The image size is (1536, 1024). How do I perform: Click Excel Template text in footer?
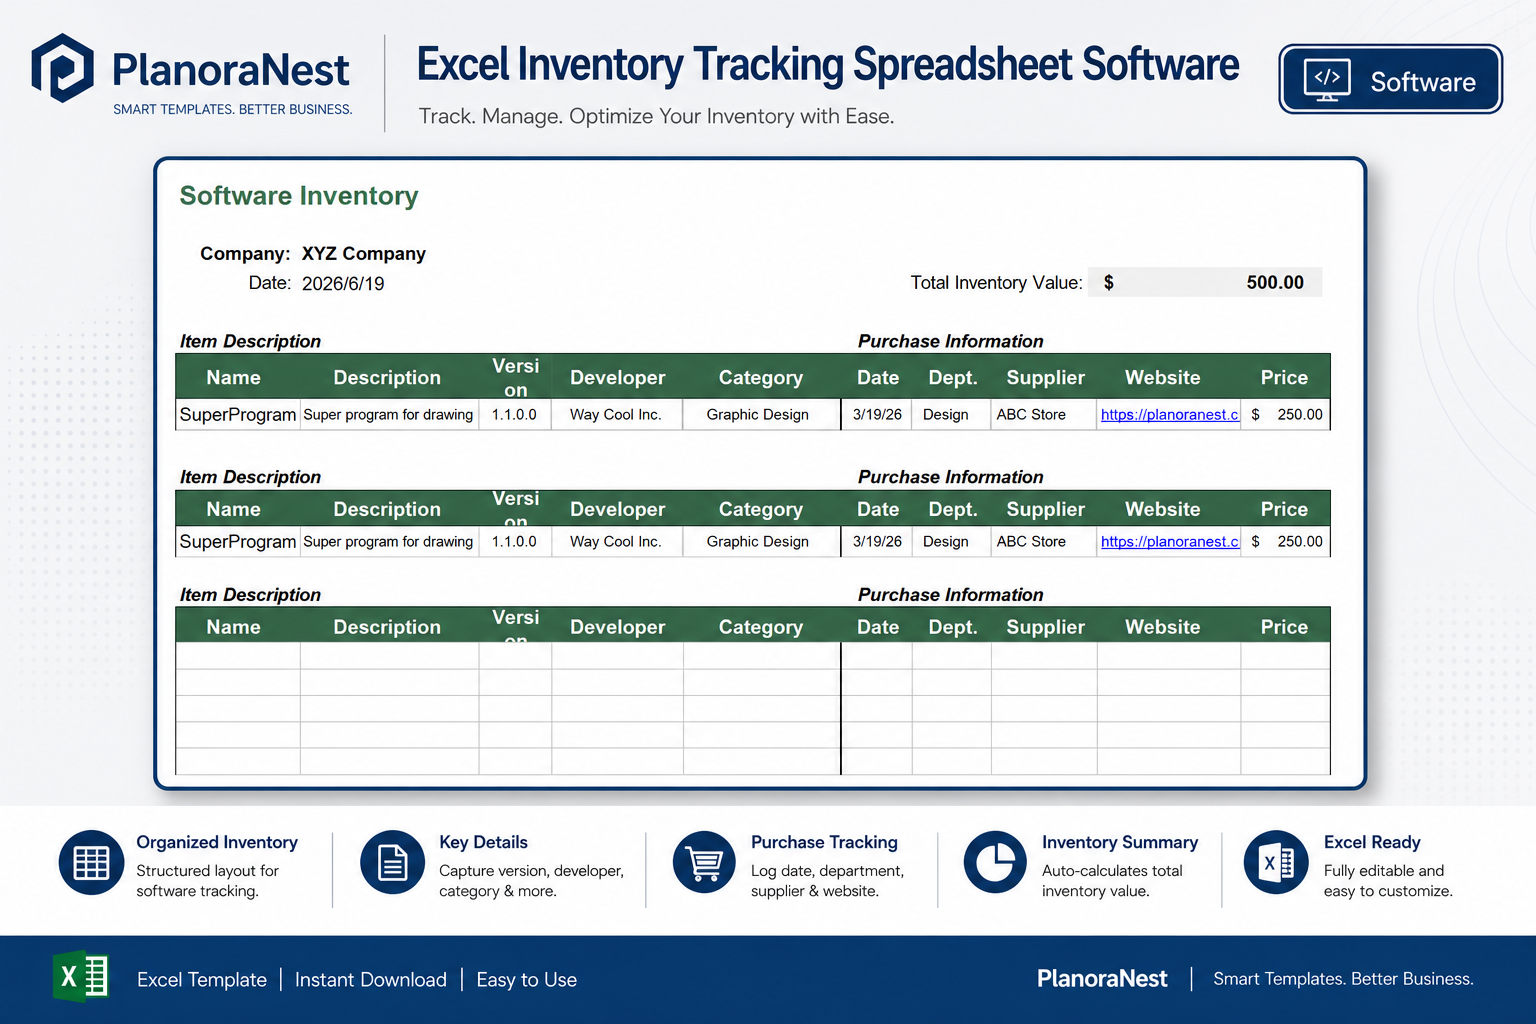tap(202, 980)
